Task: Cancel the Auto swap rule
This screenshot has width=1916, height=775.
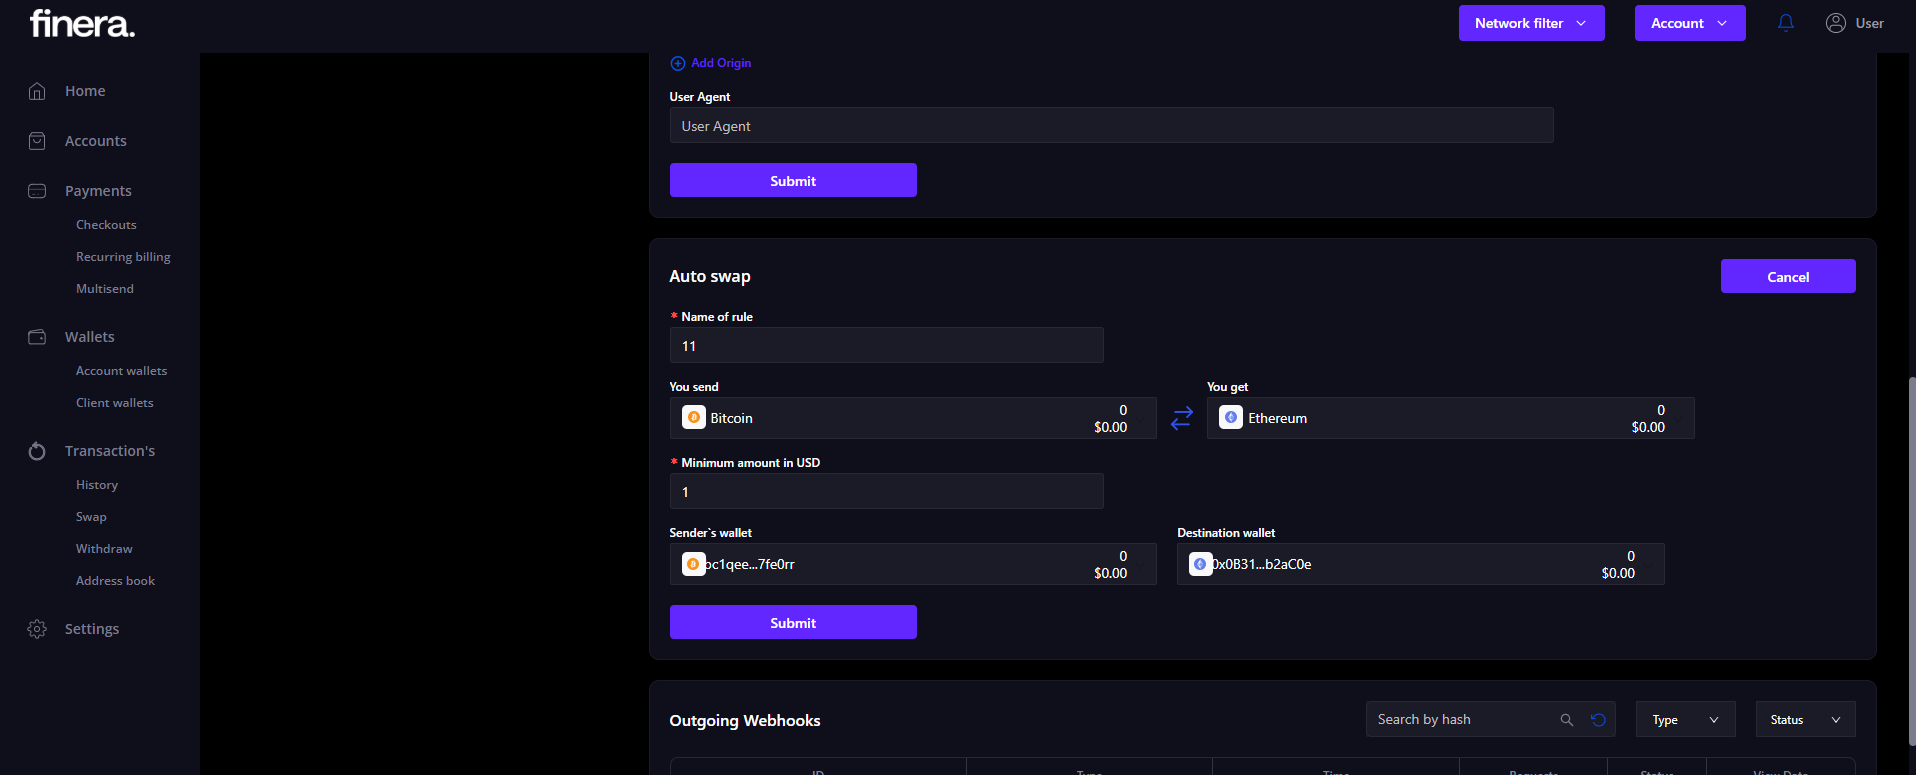Action: tap(1787, 277)
